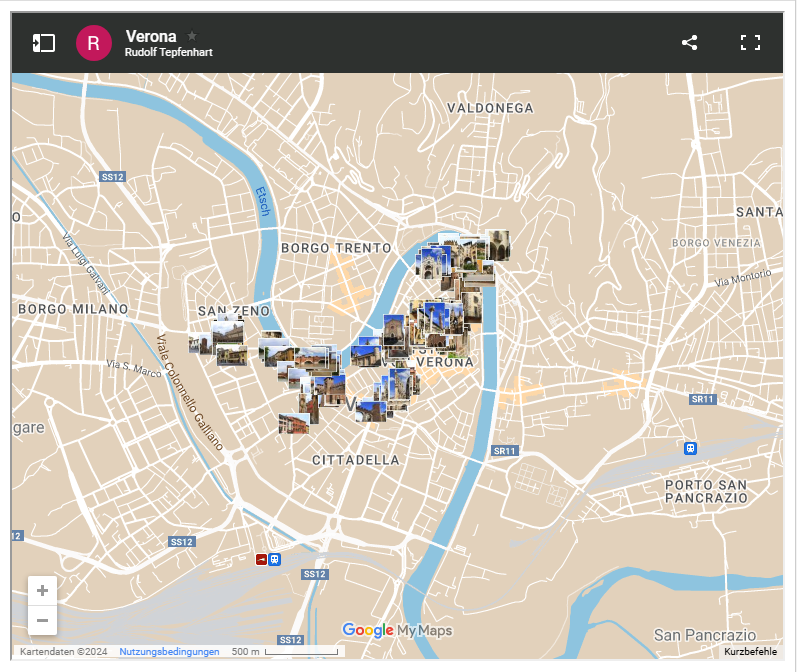Open the Nutzungsbedingungen link
The width and height of the screenshot is (797, 672).
tap(169, 652)
